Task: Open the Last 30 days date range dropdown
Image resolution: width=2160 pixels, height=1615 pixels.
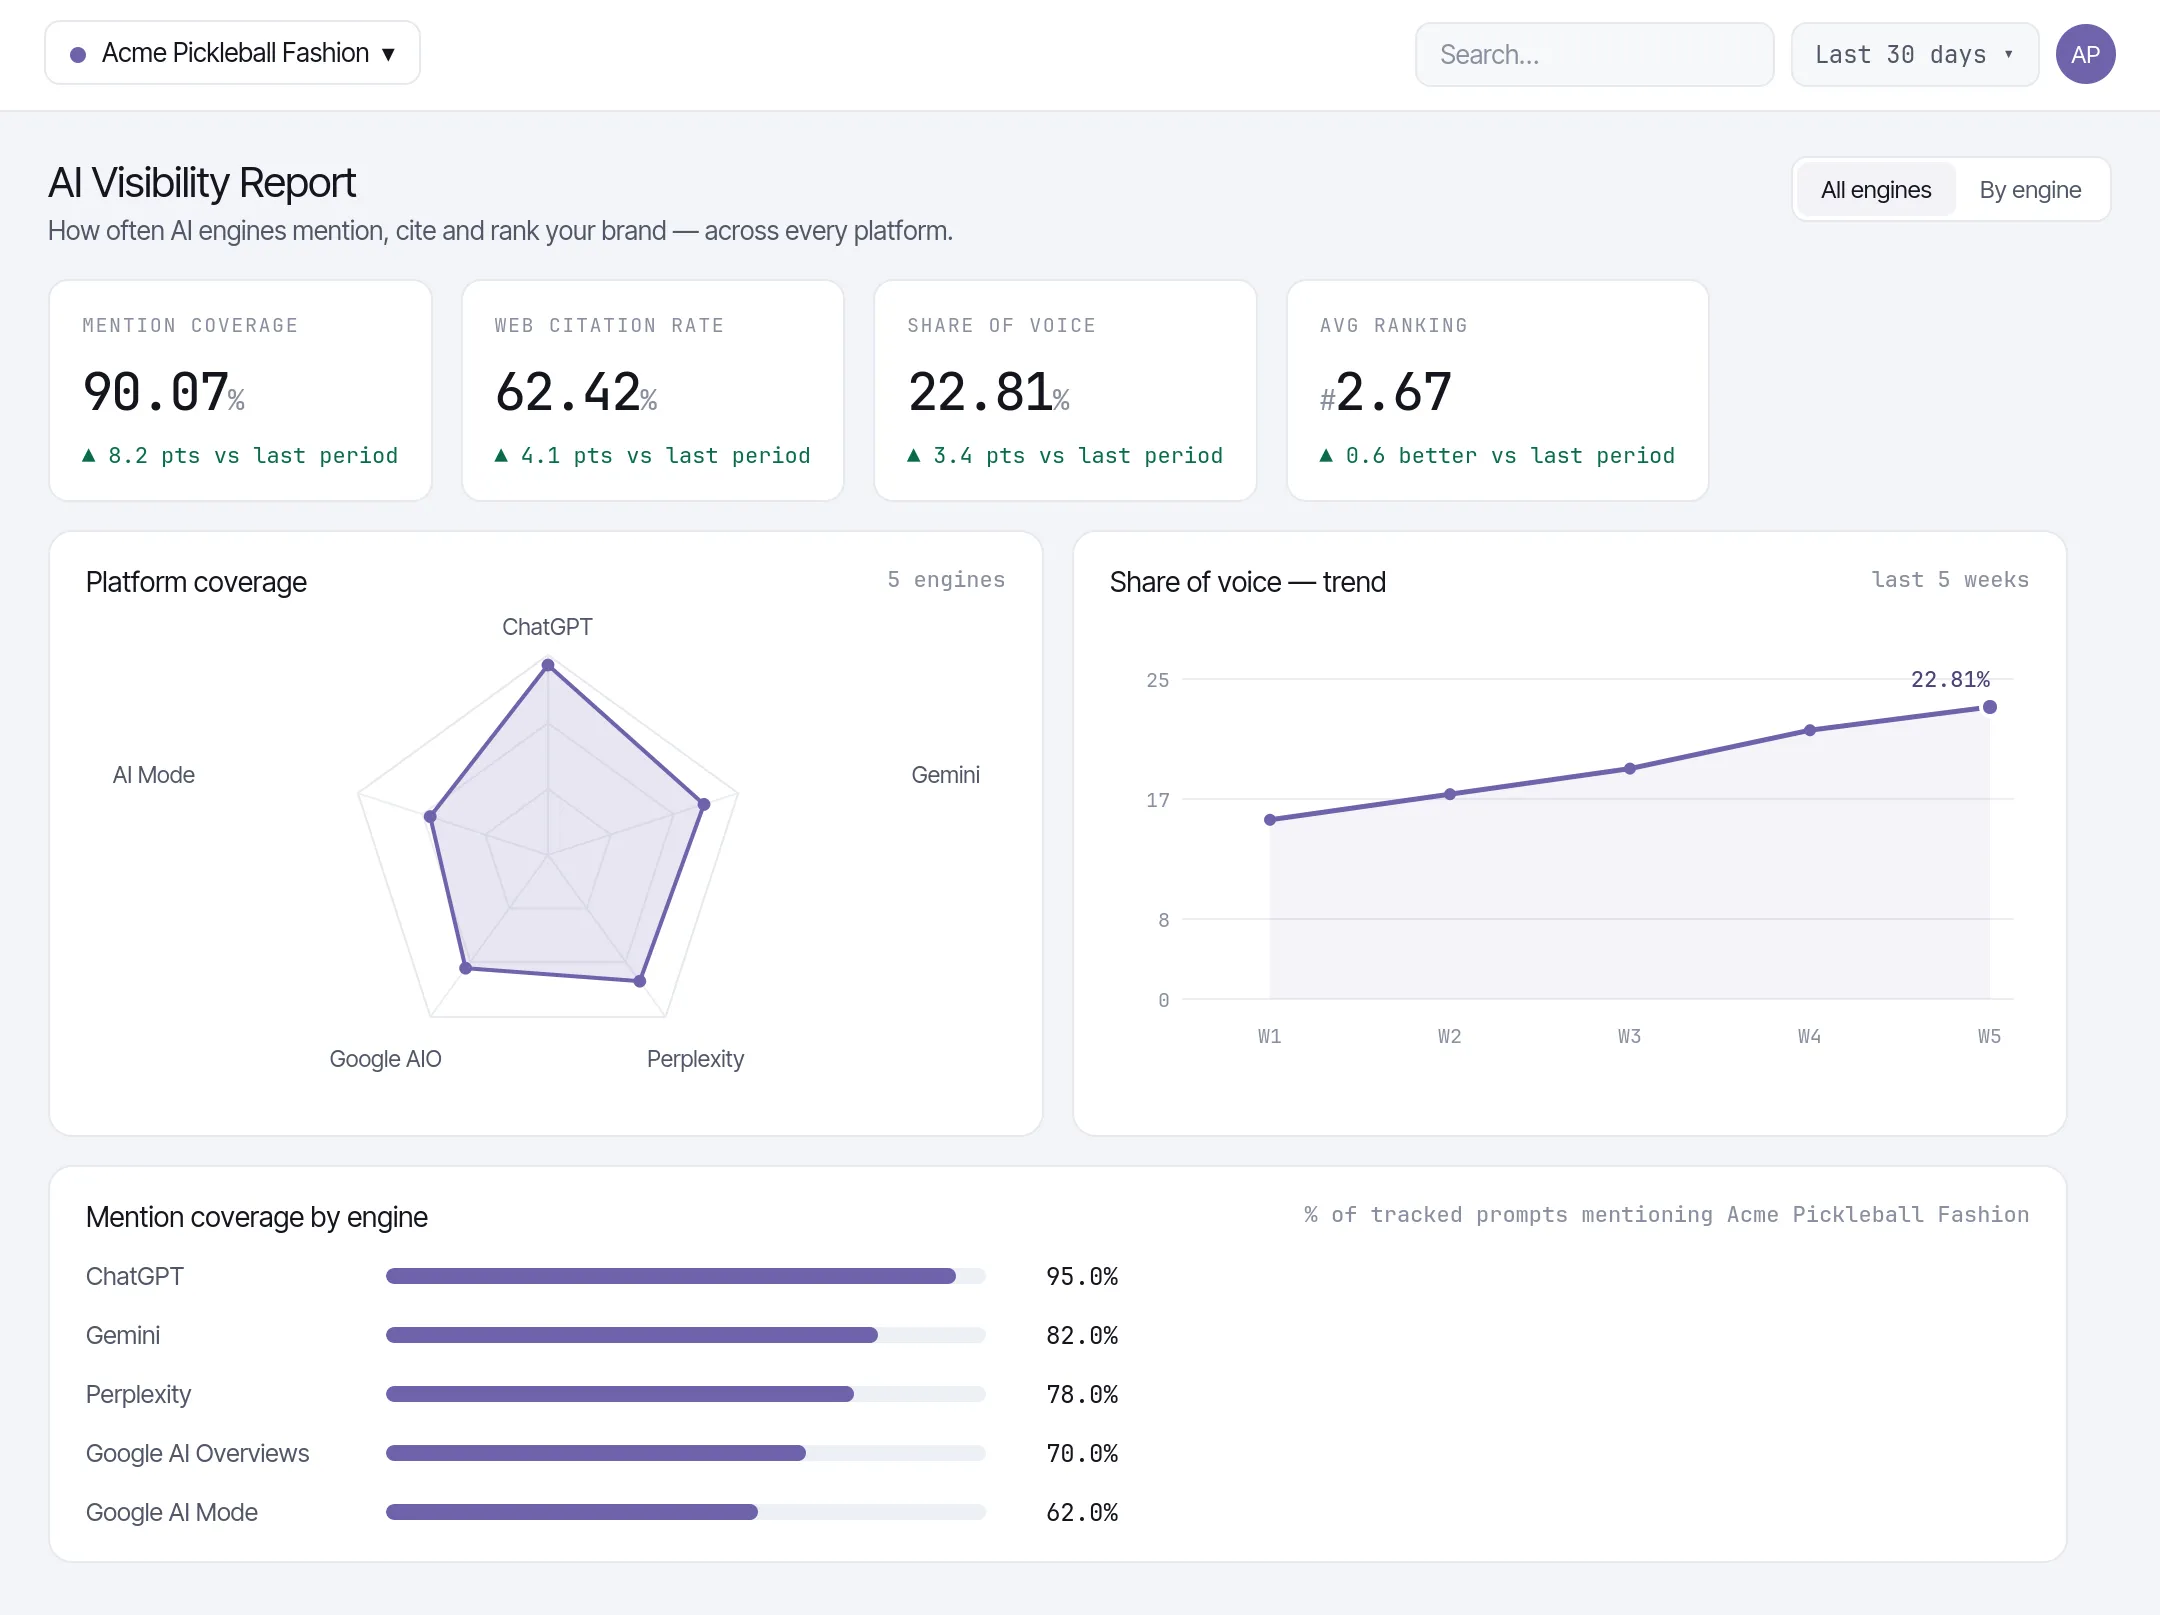Action: click(x=1914, y=54)
